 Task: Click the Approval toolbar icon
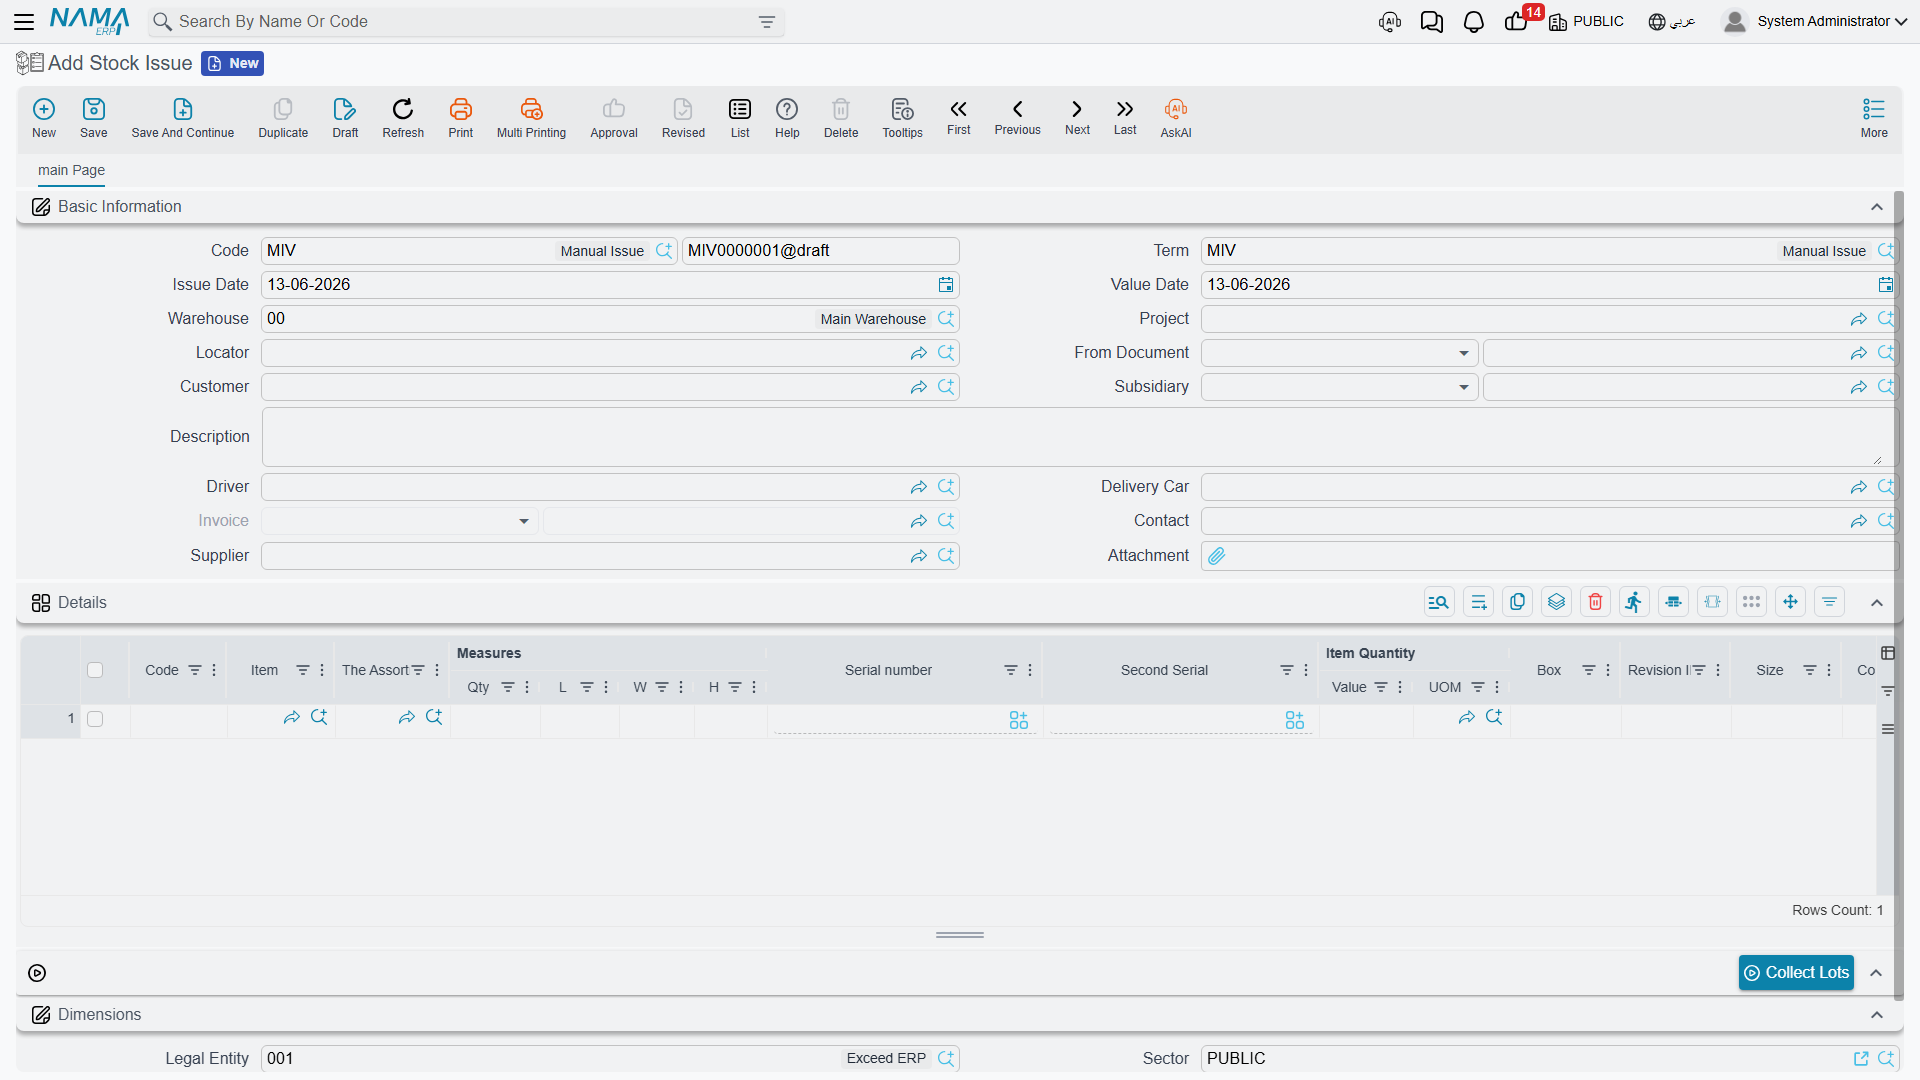pyautogui.click(x=614, y=117)
